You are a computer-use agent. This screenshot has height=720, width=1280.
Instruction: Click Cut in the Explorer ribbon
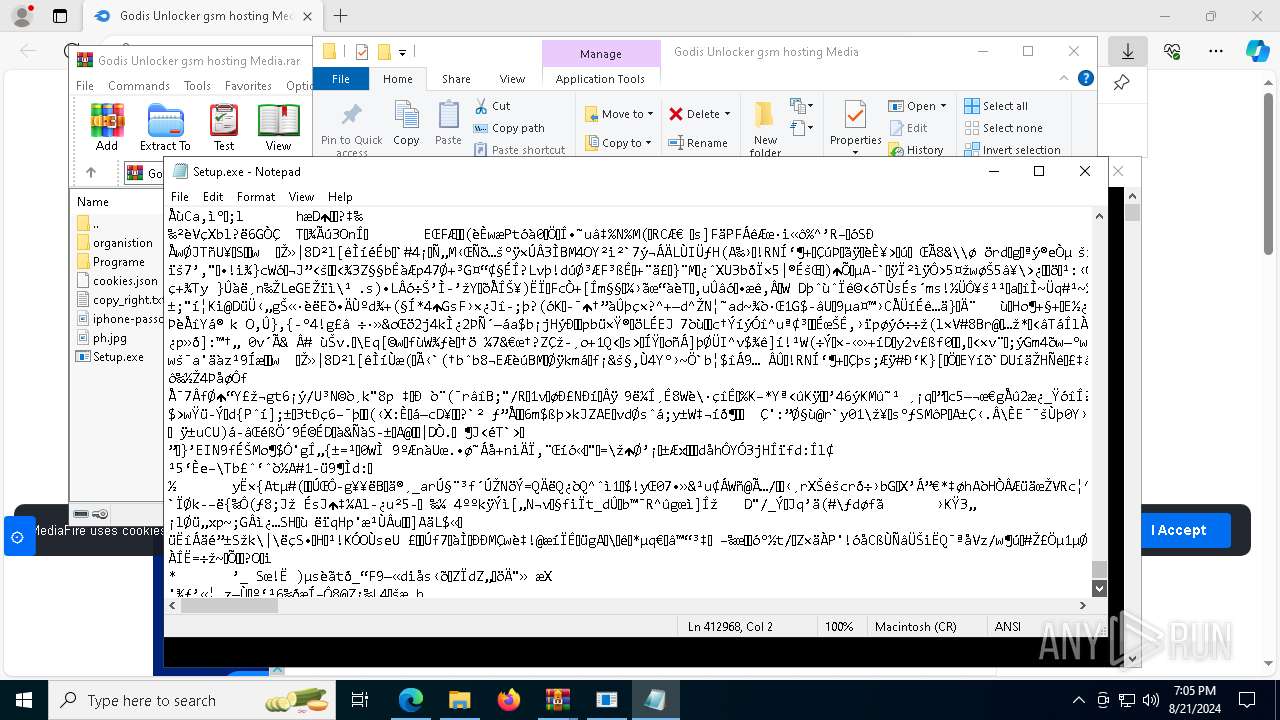coord(491,106)
